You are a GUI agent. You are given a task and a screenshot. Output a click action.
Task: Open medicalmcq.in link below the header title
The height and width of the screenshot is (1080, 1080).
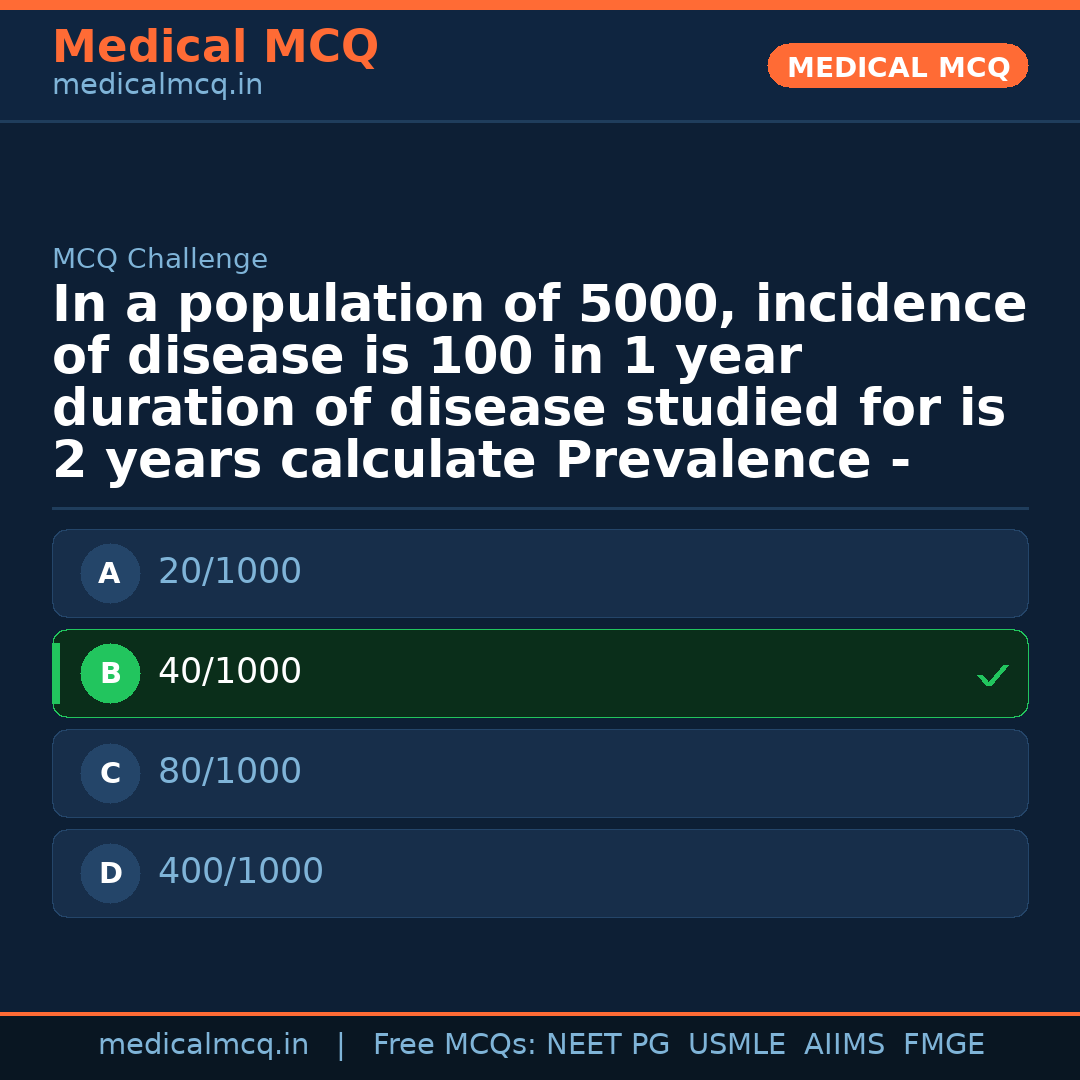pos(157,86)
